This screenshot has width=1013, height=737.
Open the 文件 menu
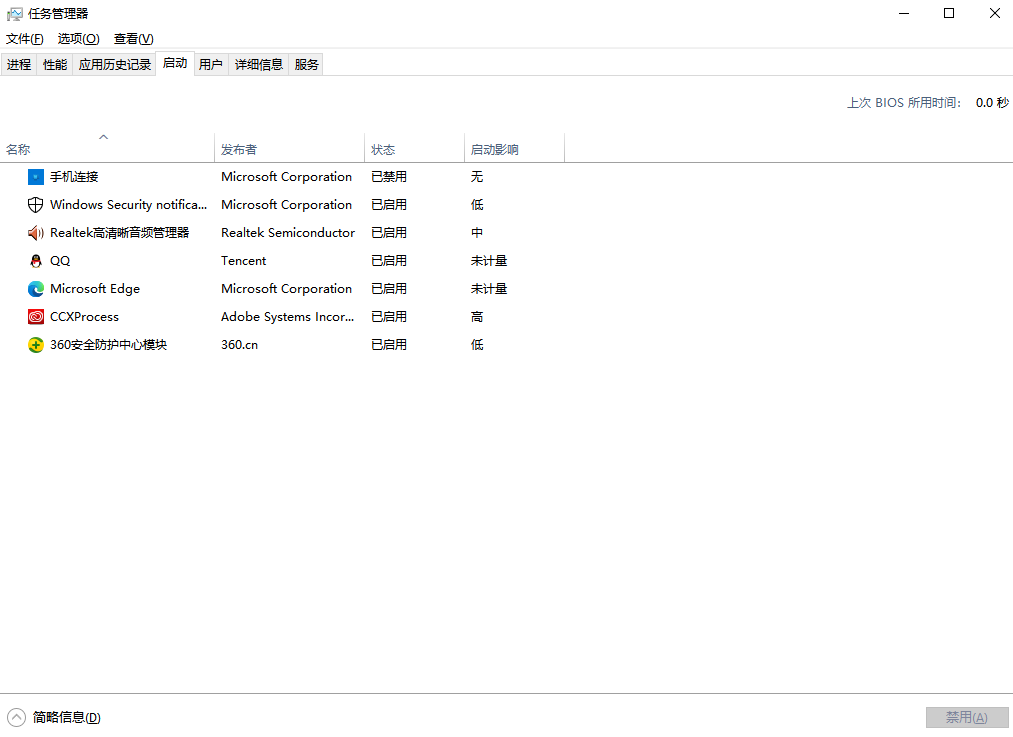point(25,39)
